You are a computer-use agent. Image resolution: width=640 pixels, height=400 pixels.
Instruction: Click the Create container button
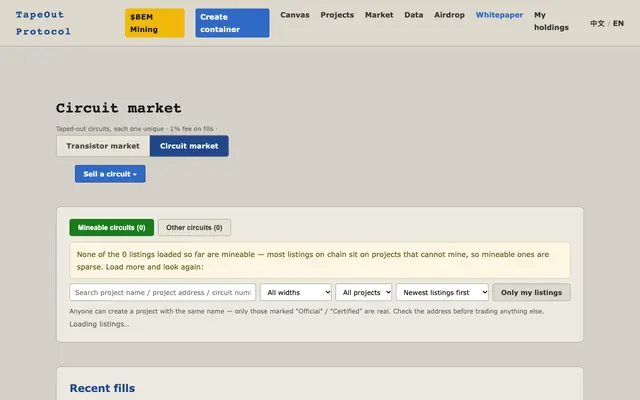coord(232,23)
